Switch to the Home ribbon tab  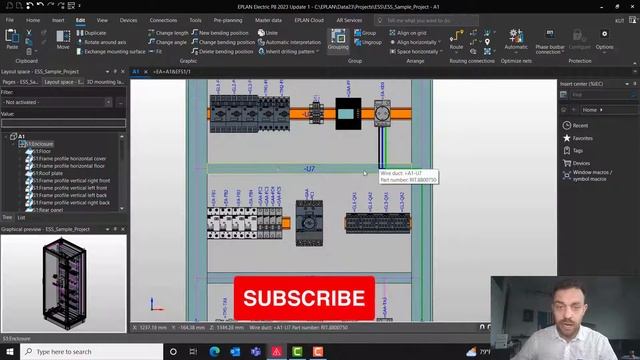(x=33, y=20)
